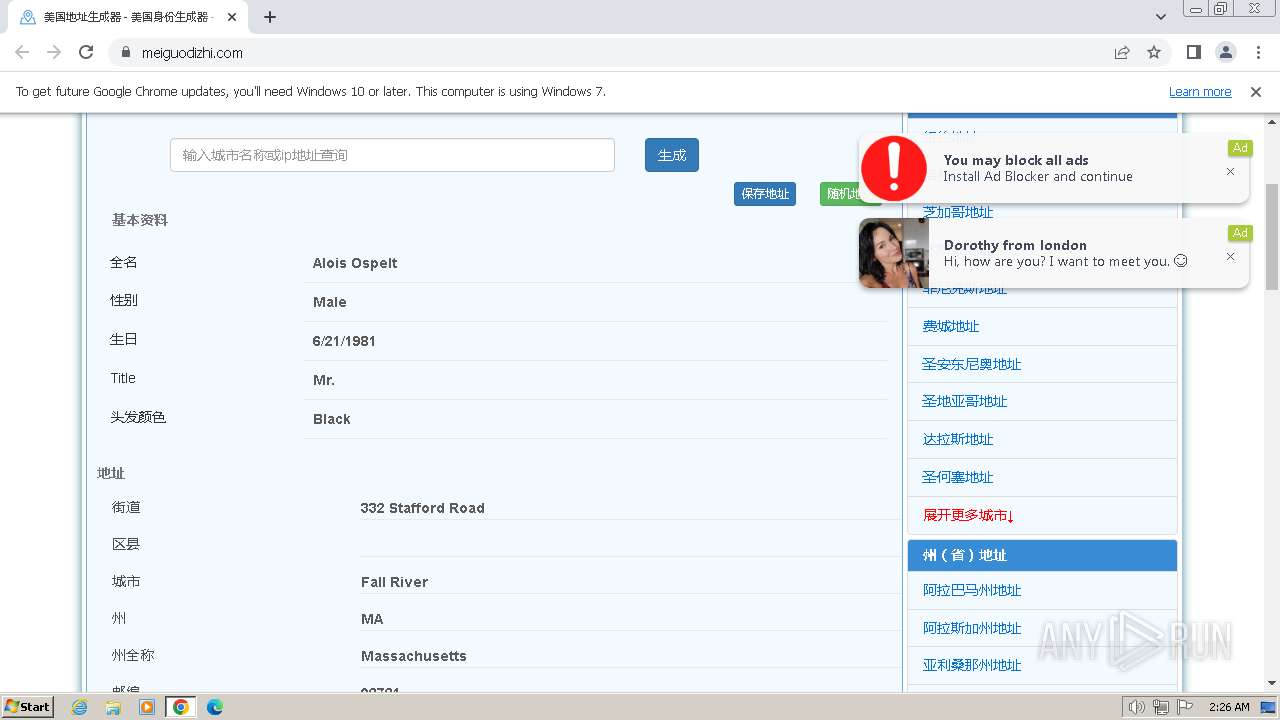The height and width of the screenshot is (720, 1280).
Task: Open 芝加哥地址 link in sidebar
Action: click(x=958, y=212)
